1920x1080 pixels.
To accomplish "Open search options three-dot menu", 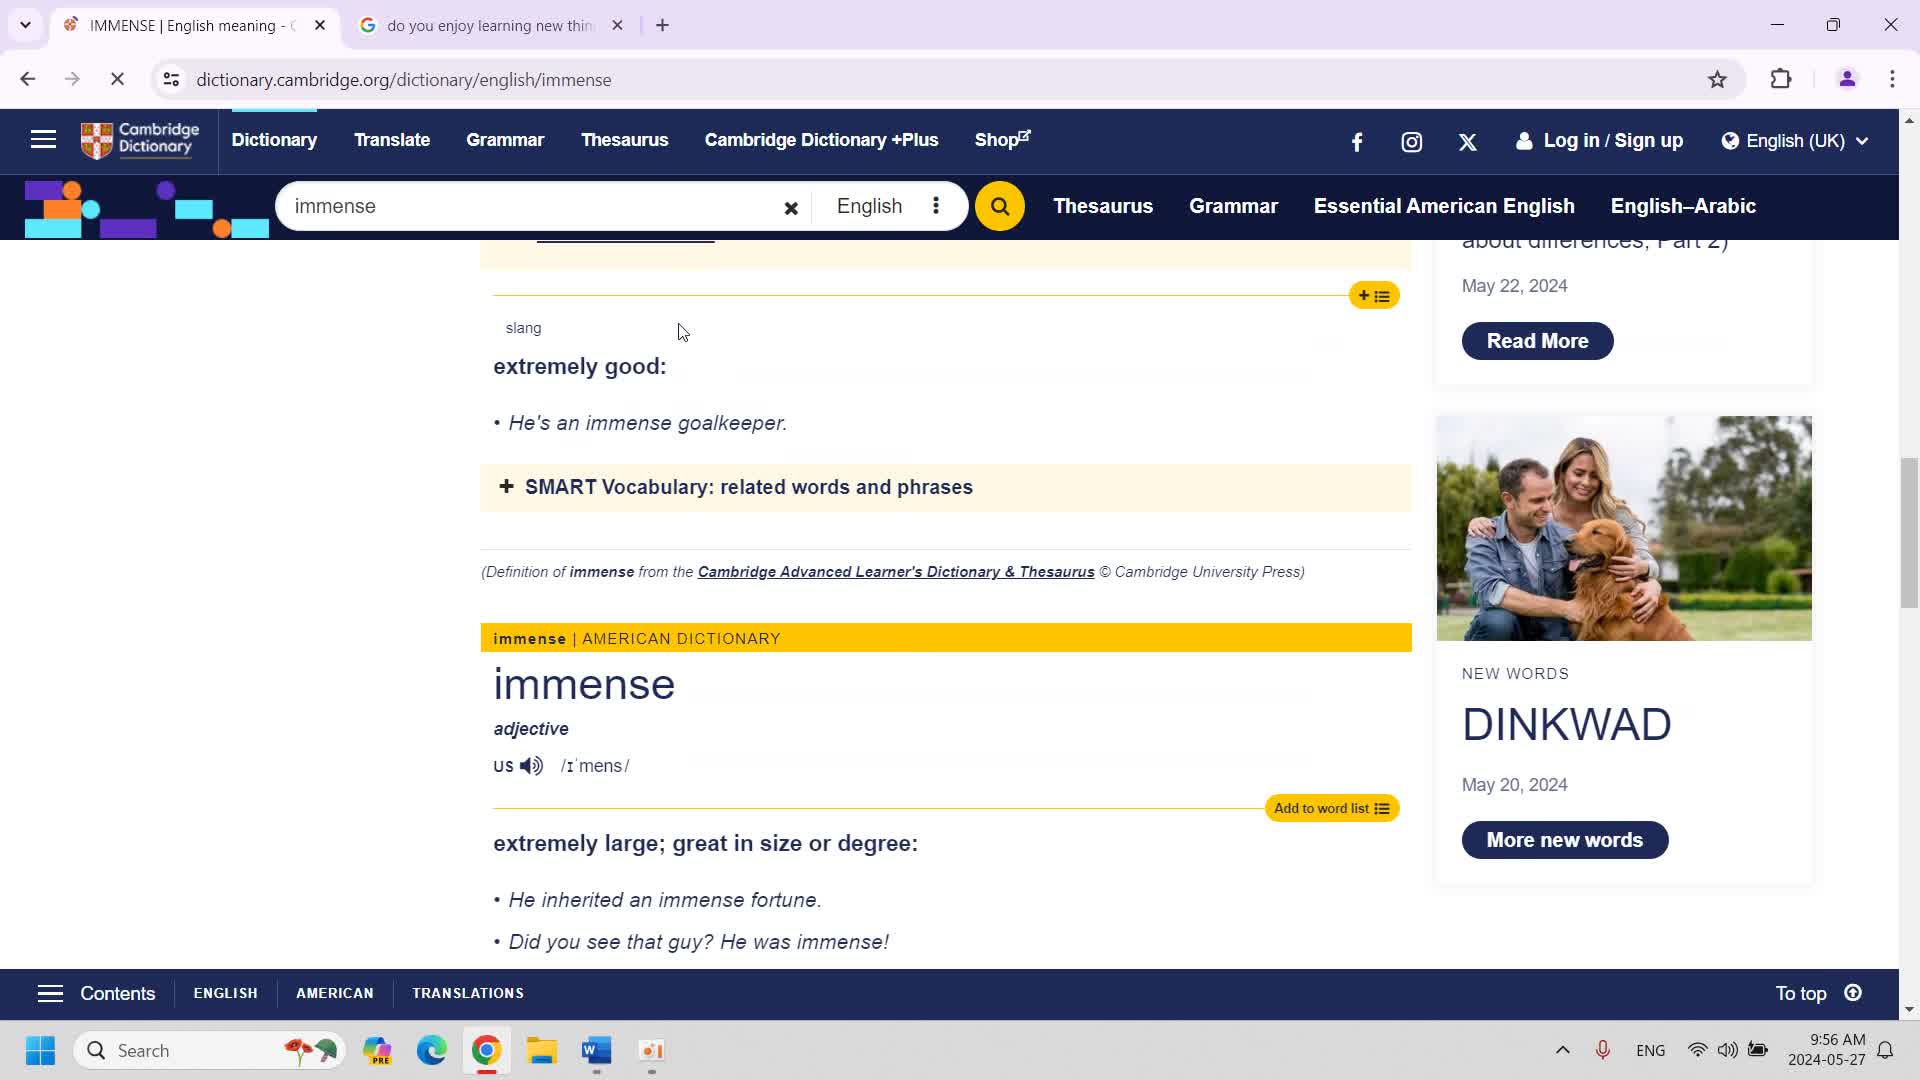I will 935,206.
